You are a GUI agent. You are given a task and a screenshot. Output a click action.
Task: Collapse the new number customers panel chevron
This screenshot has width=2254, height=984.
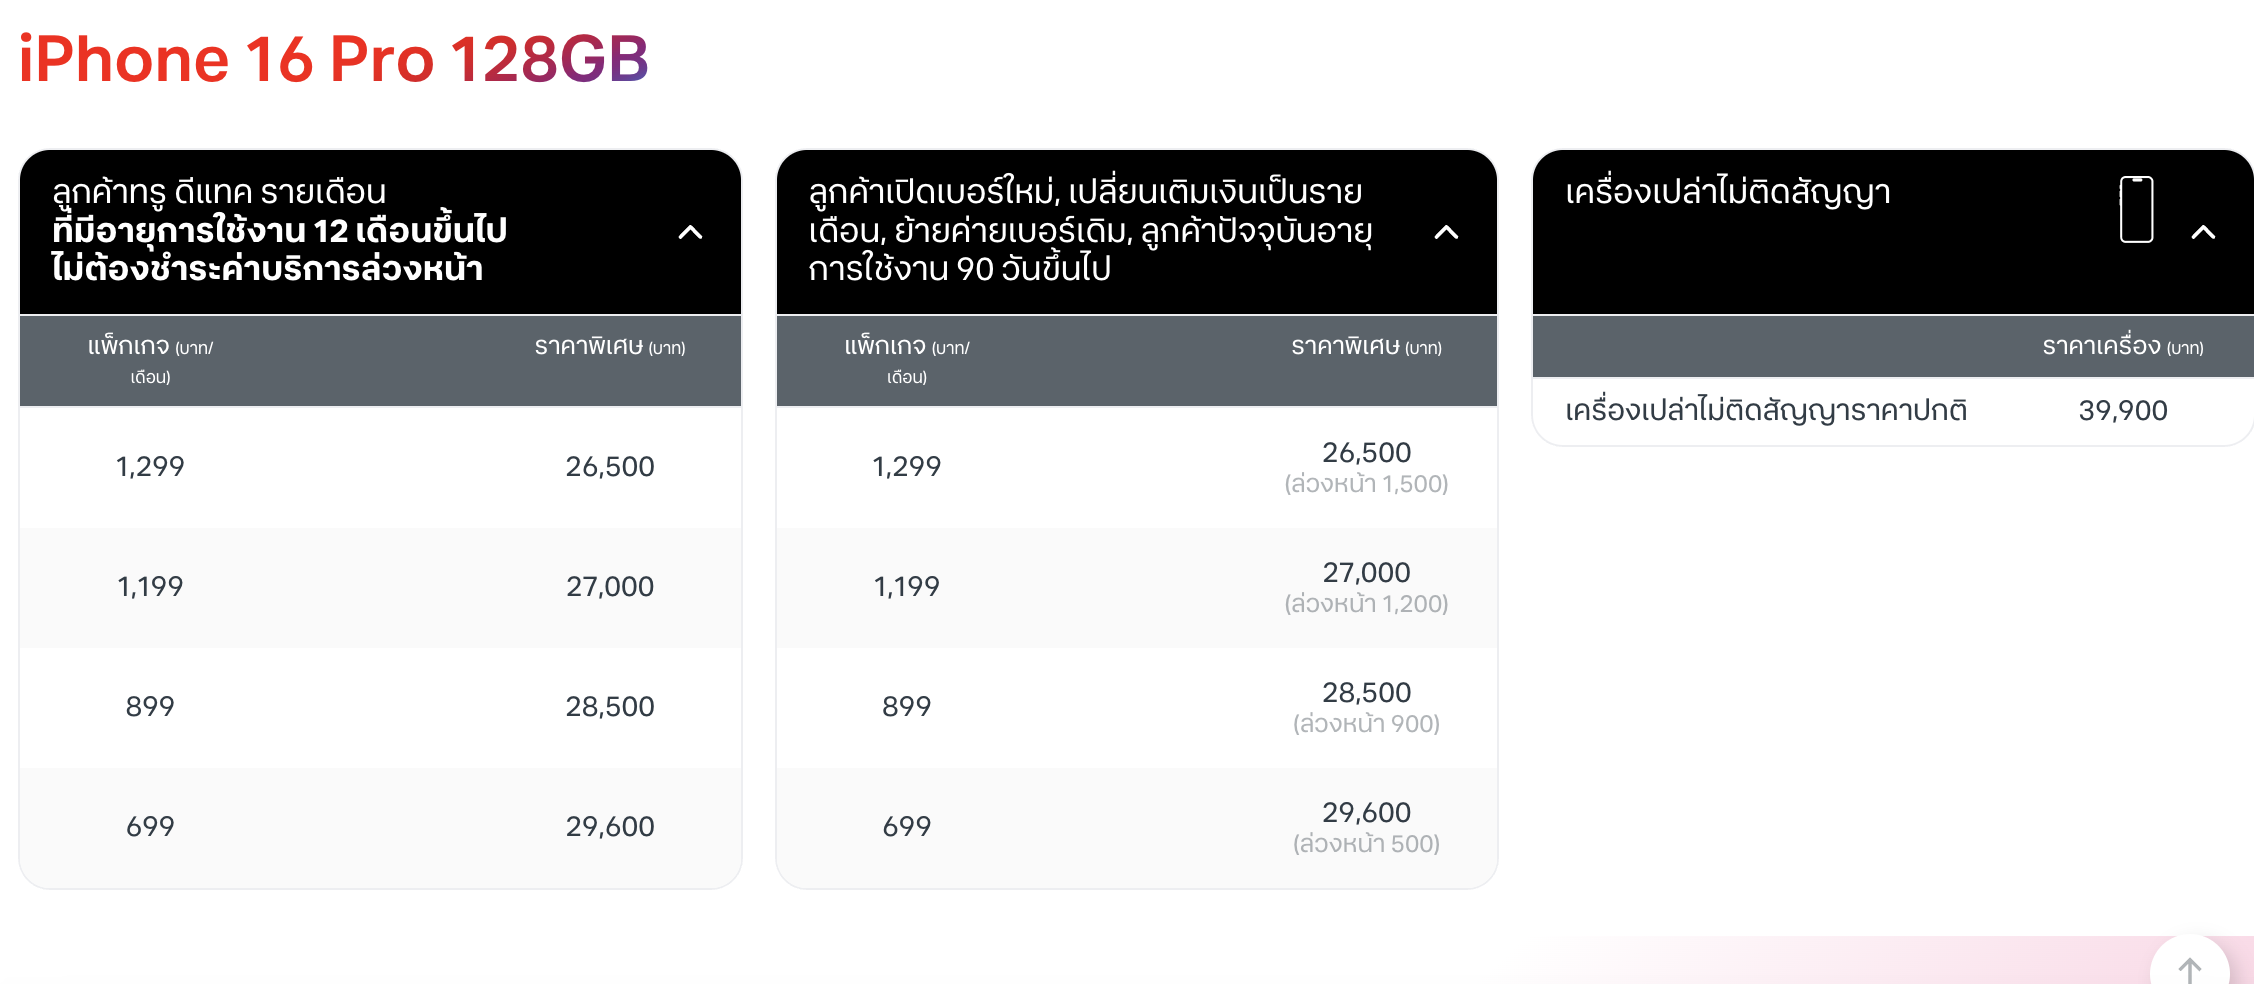(x=1446, y=232)
